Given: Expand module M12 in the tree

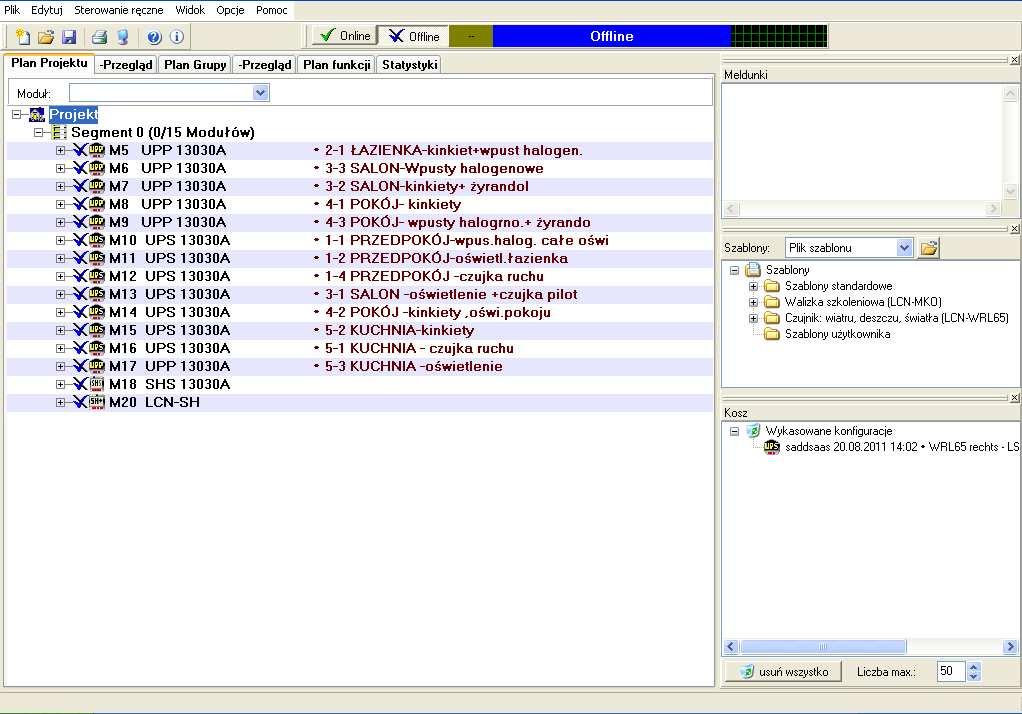Looking at the screenshot, I should tap(61, 276).
